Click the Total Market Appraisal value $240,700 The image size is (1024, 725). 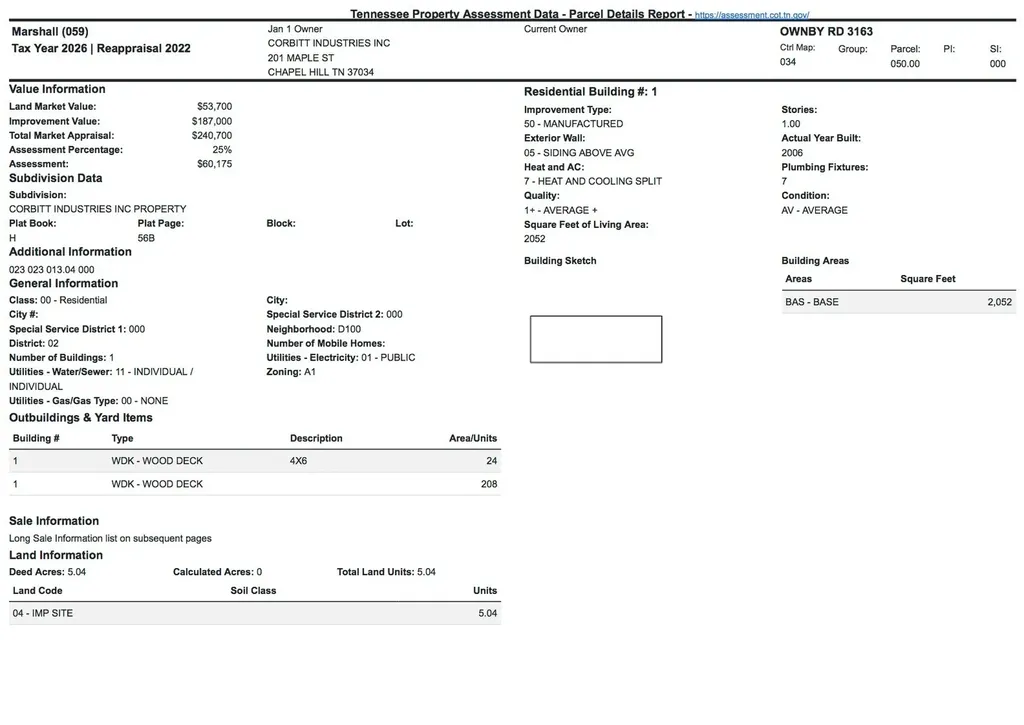tap(212, 135)
